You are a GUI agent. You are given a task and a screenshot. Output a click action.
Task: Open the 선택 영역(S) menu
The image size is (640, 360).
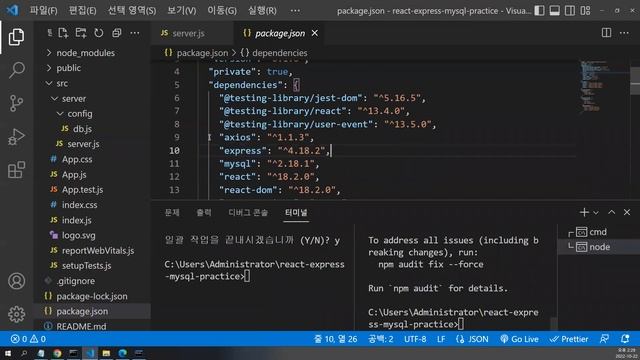[x=131, y=11]
